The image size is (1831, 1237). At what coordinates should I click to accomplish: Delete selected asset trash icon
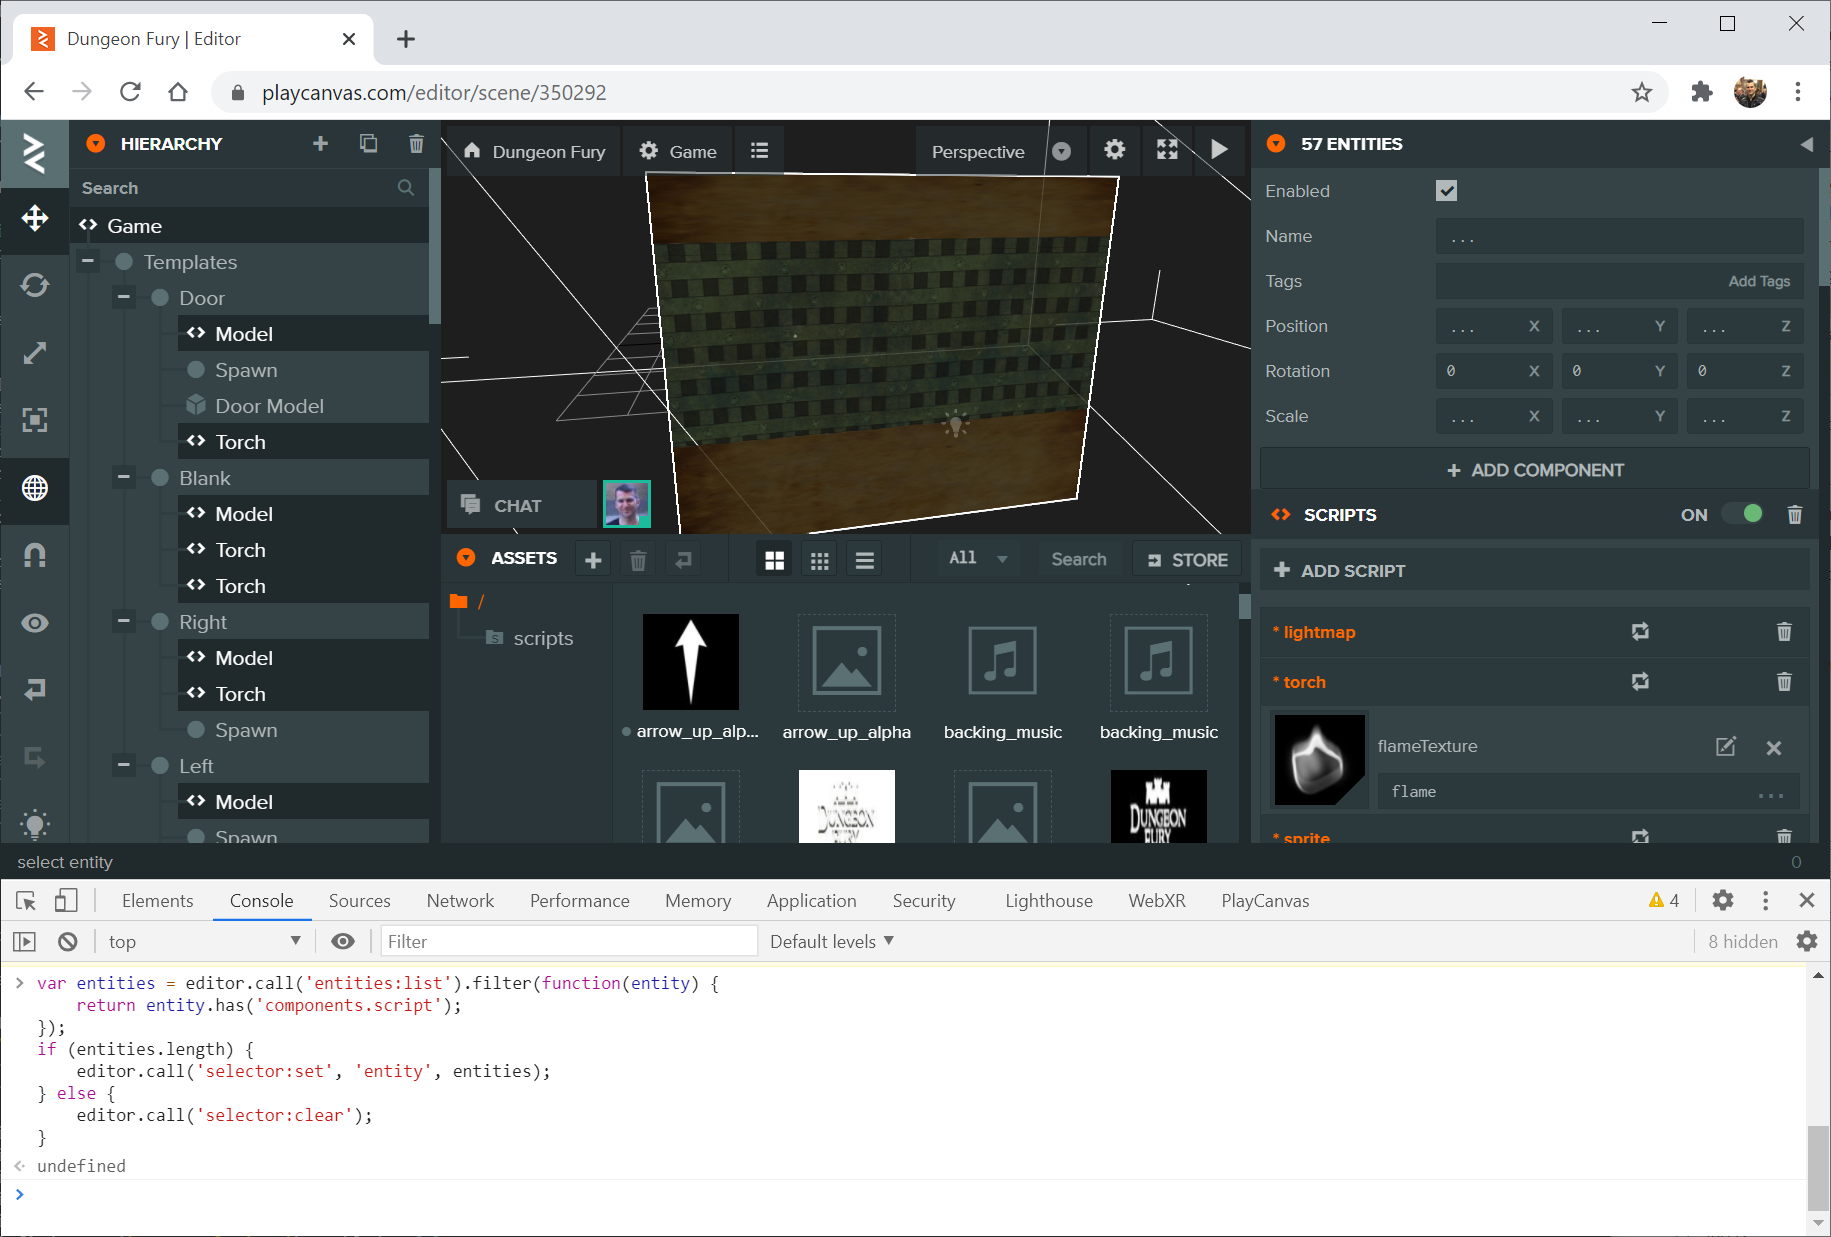(x=638, y=560)
